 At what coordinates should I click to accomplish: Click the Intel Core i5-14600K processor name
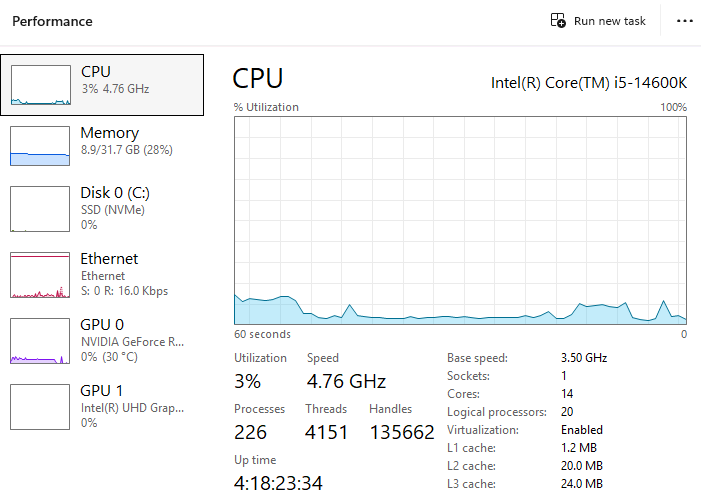588,82
